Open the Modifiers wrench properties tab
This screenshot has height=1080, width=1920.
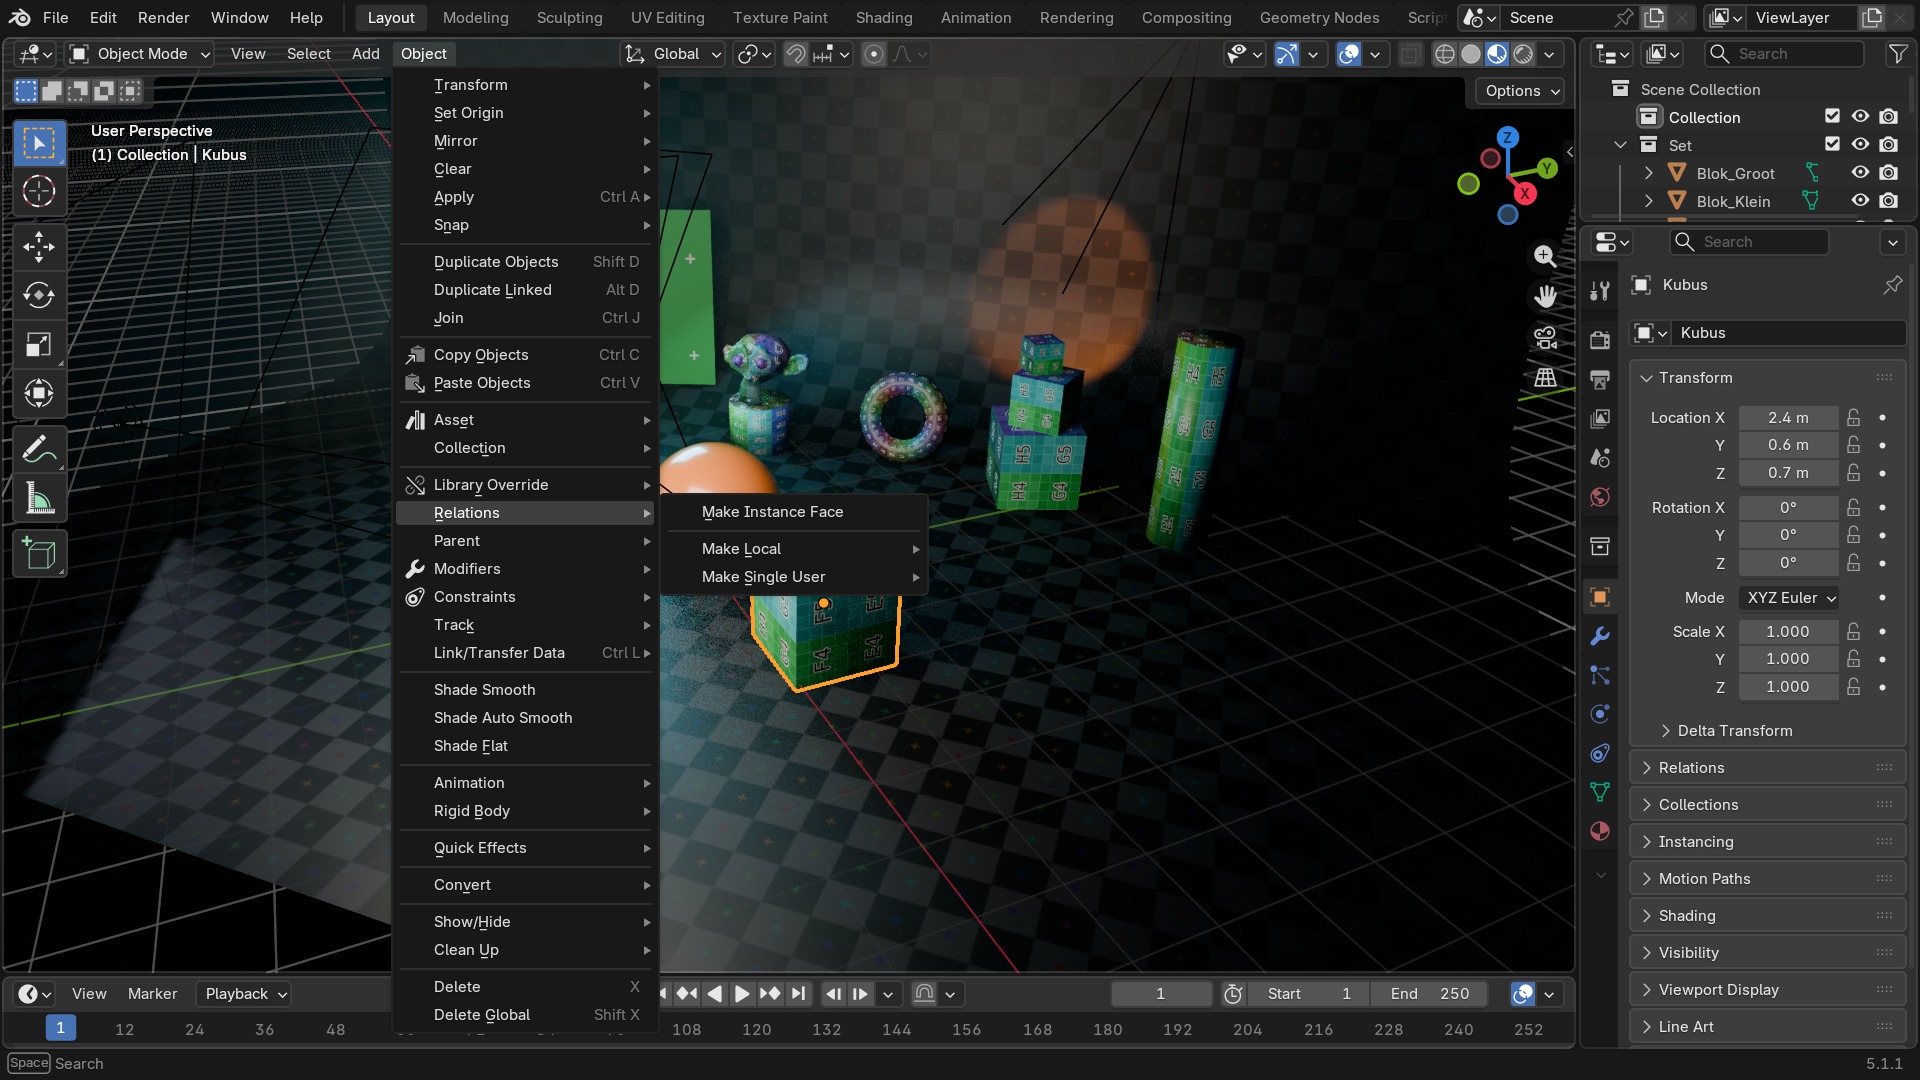tap(1600, 636)
